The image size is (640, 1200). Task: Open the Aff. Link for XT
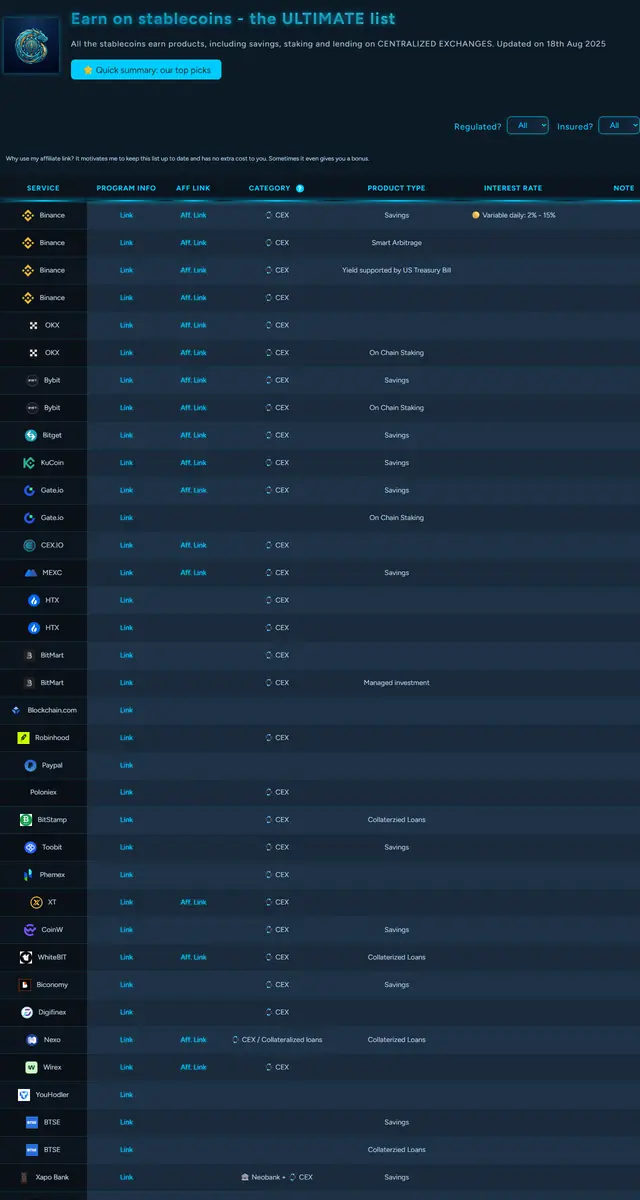tap(193, 902)
